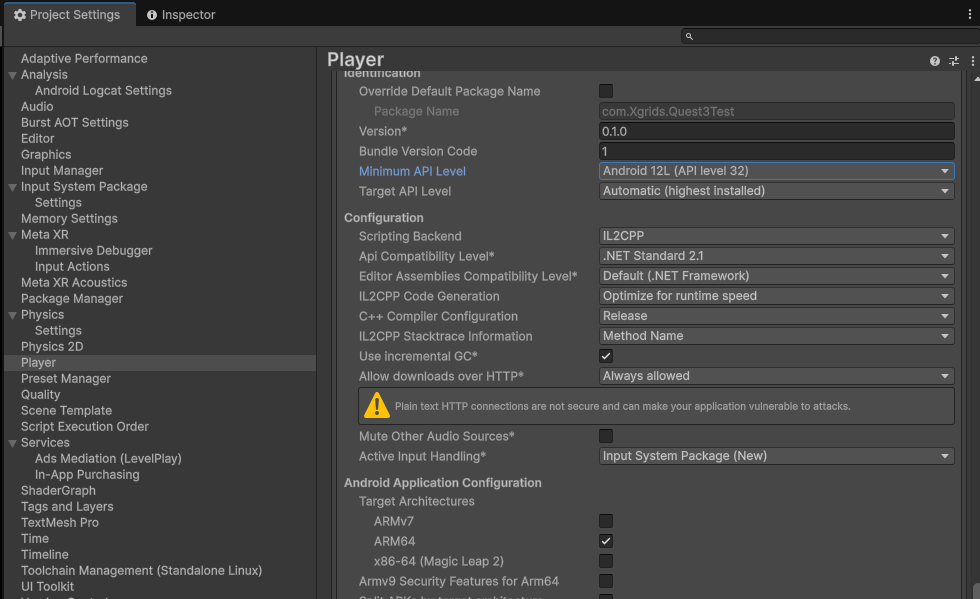This screenshot has width=980, height=599.
Task: Open Meta XR Acoustics settings
Action: click(74, 283)
